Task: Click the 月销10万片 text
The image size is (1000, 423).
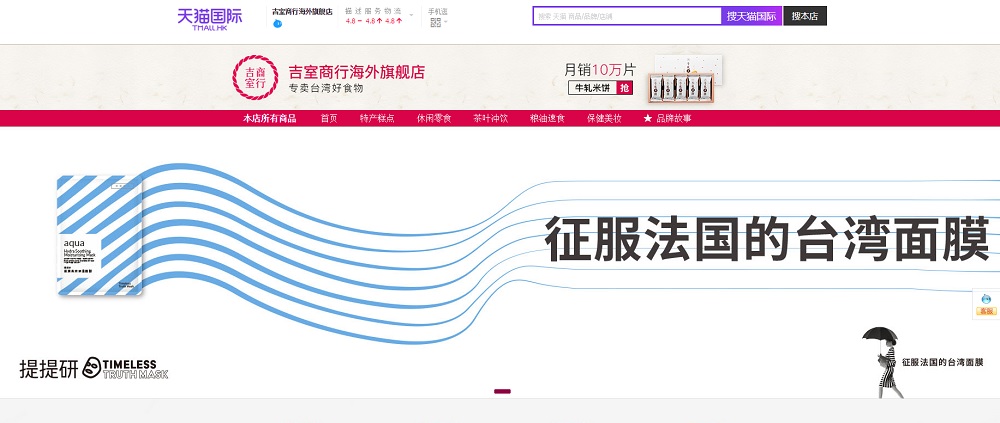Action: (599, 69)
